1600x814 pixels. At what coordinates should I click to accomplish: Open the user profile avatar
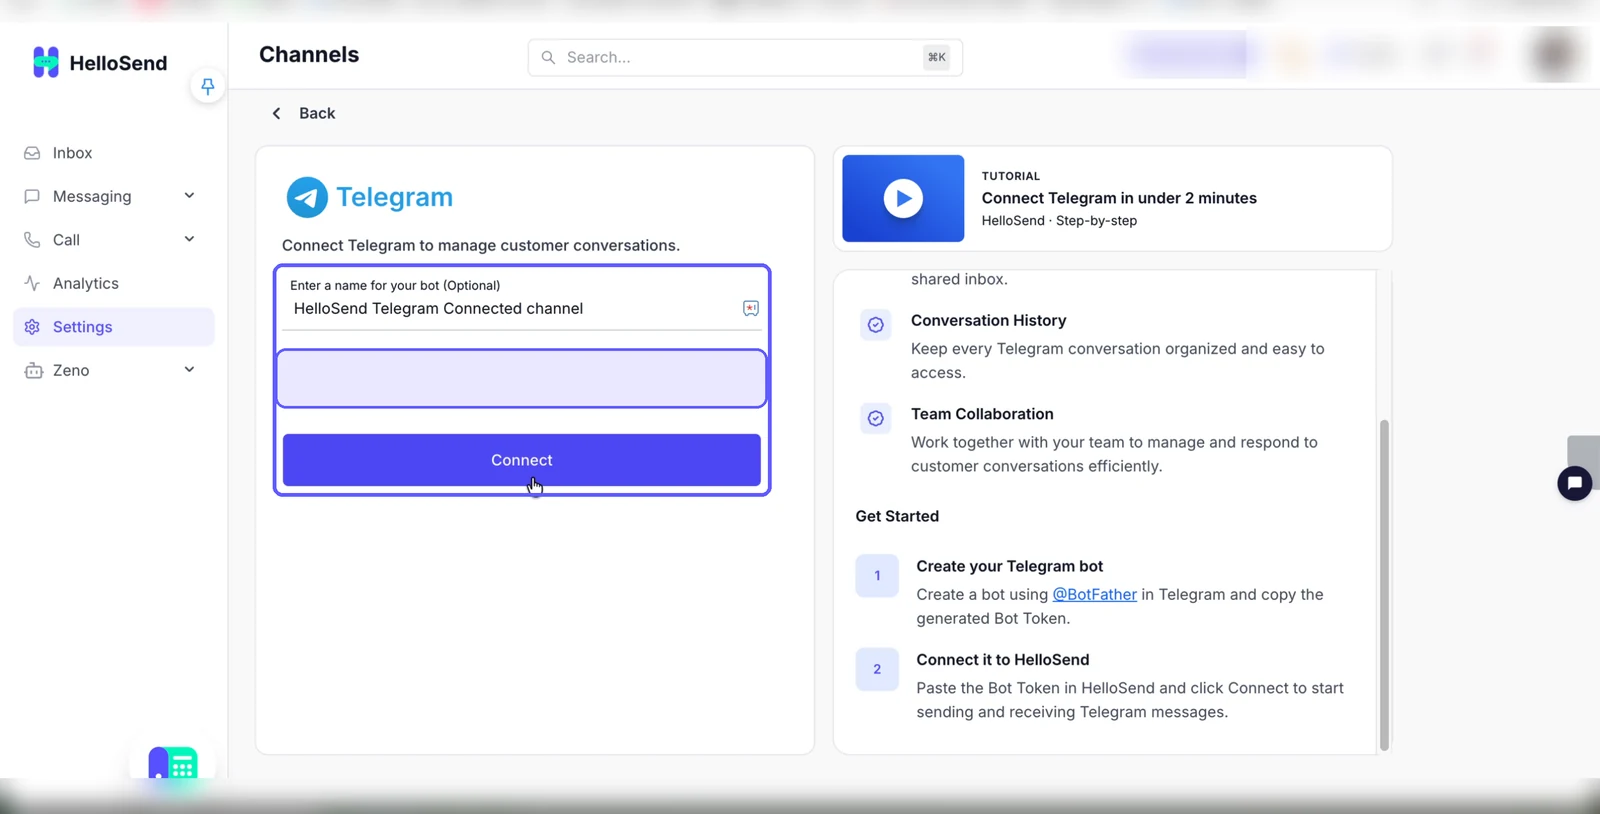tap(1555, 55)
